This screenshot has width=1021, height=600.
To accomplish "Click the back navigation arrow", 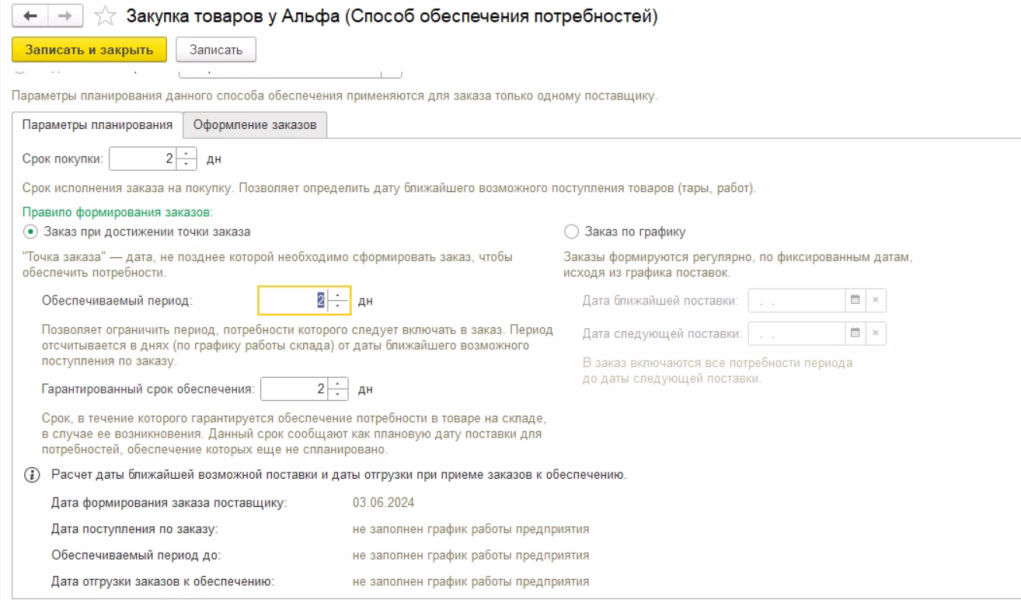I will click(30, 17).
